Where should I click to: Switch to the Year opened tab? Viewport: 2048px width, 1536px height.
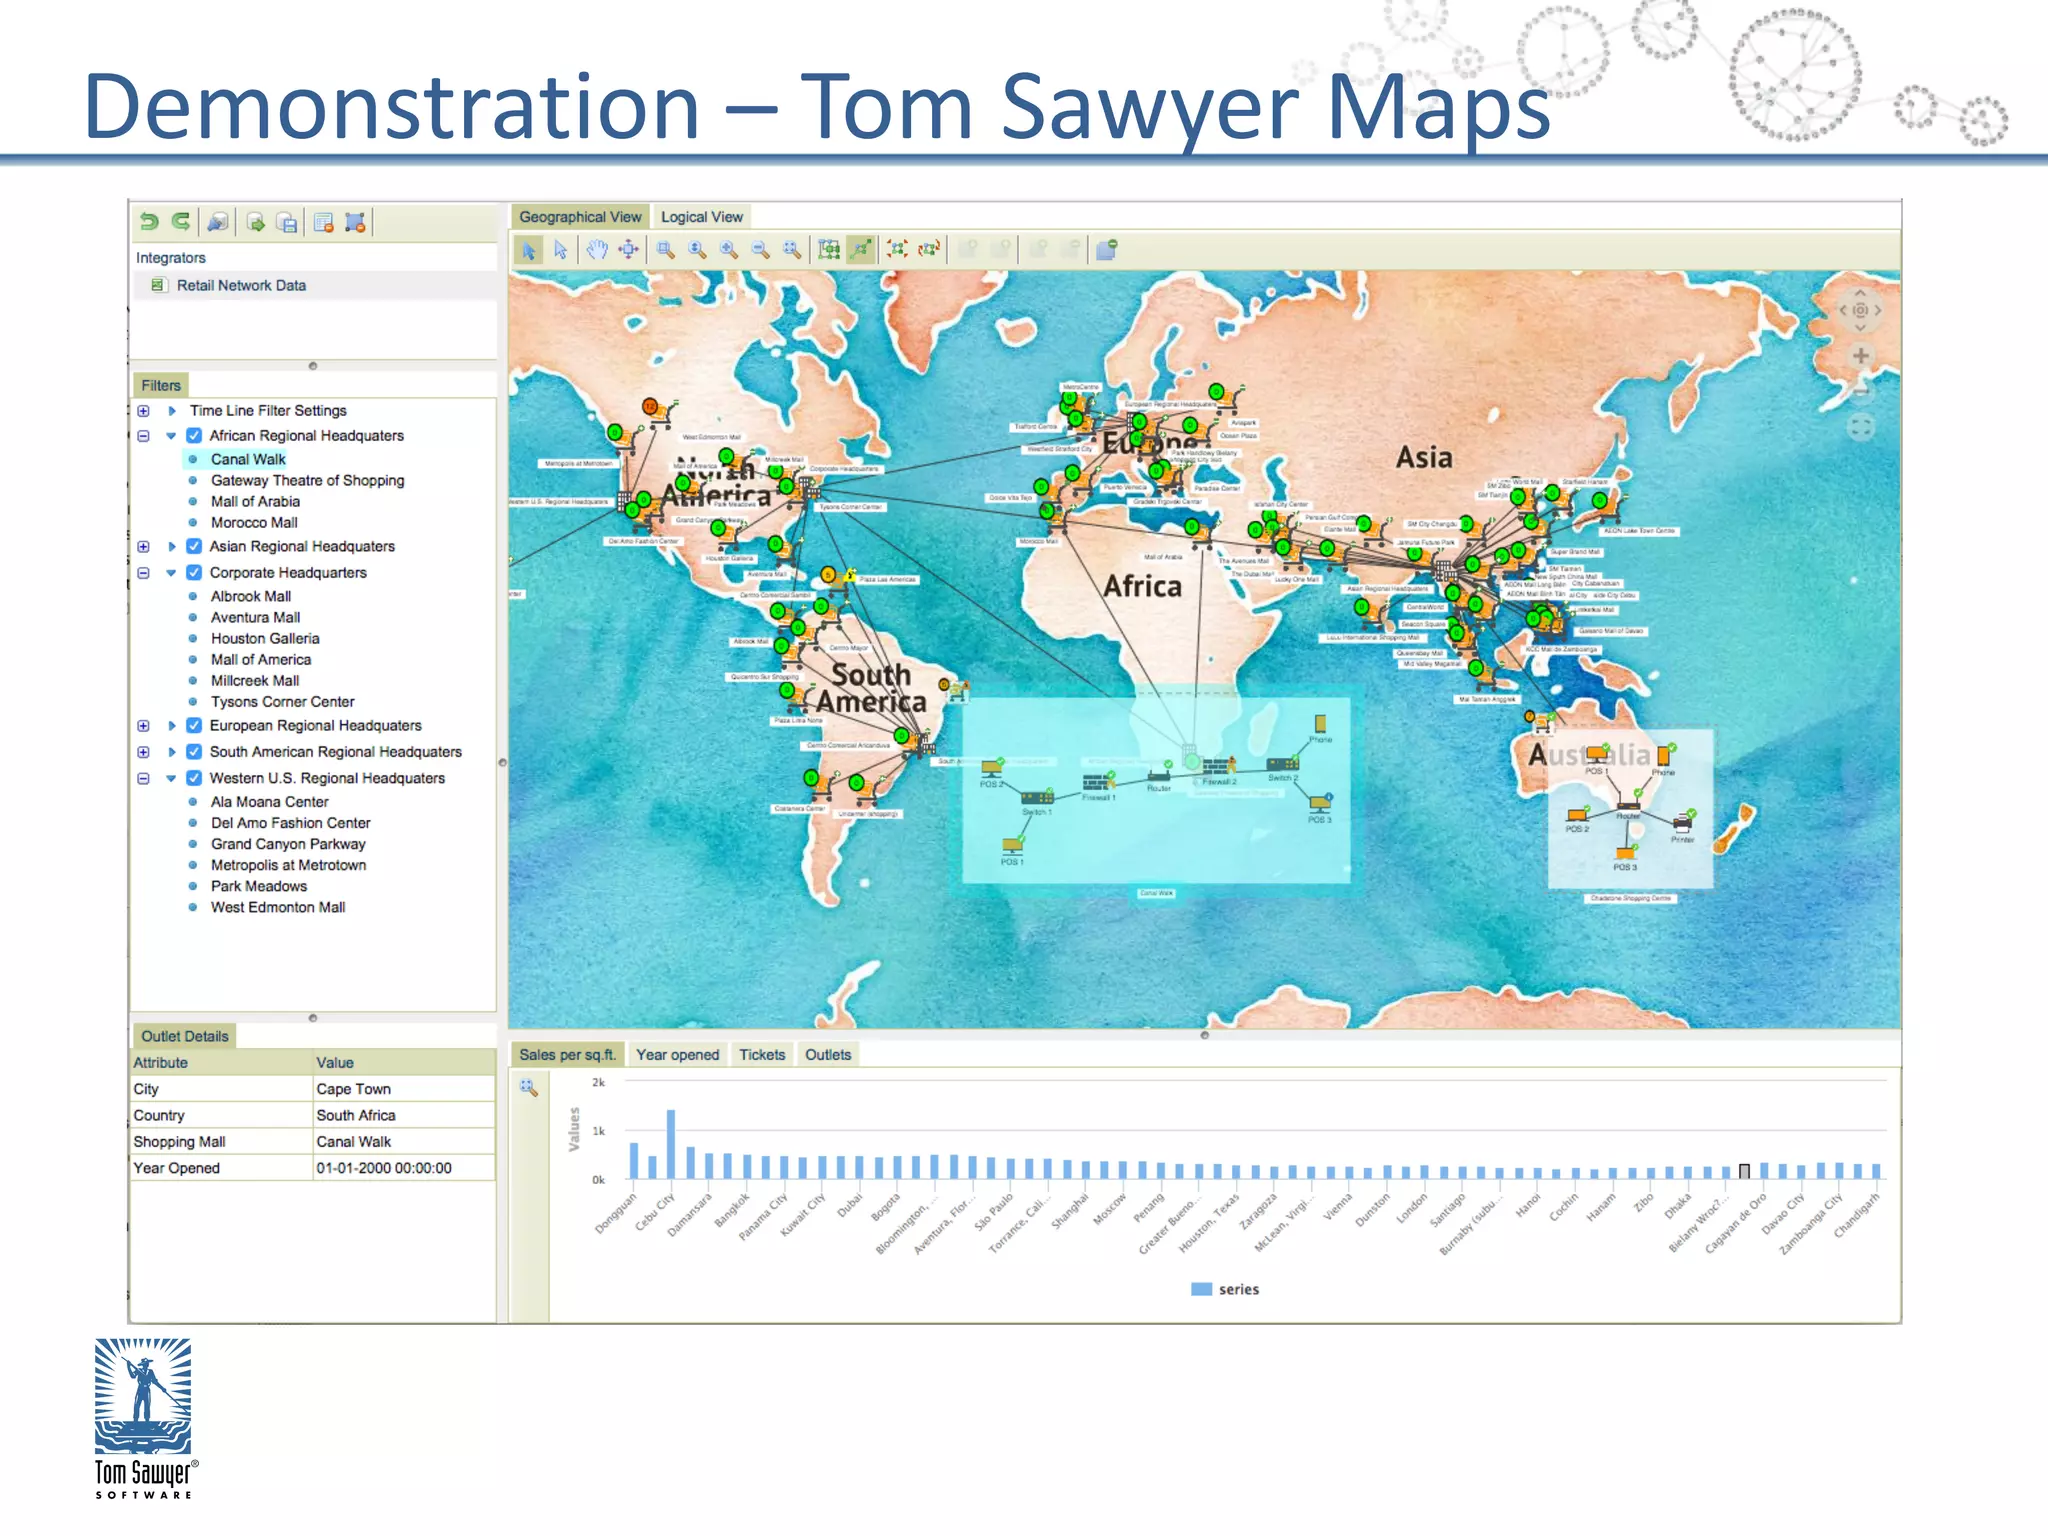coord(678,1055)
